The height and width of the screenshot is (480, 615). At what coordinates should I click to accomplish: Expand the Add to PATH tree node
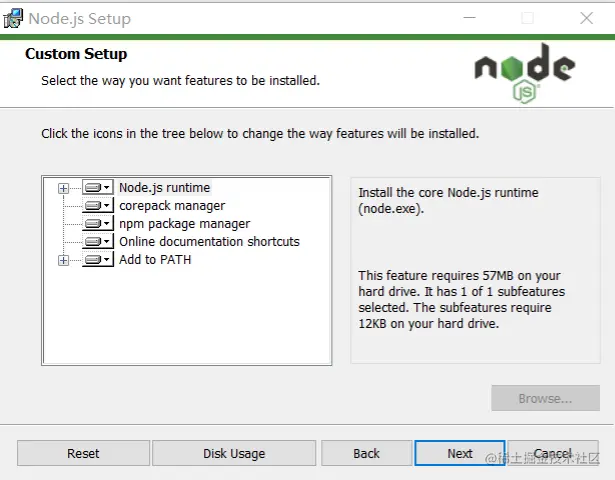[x=64, y=260]
